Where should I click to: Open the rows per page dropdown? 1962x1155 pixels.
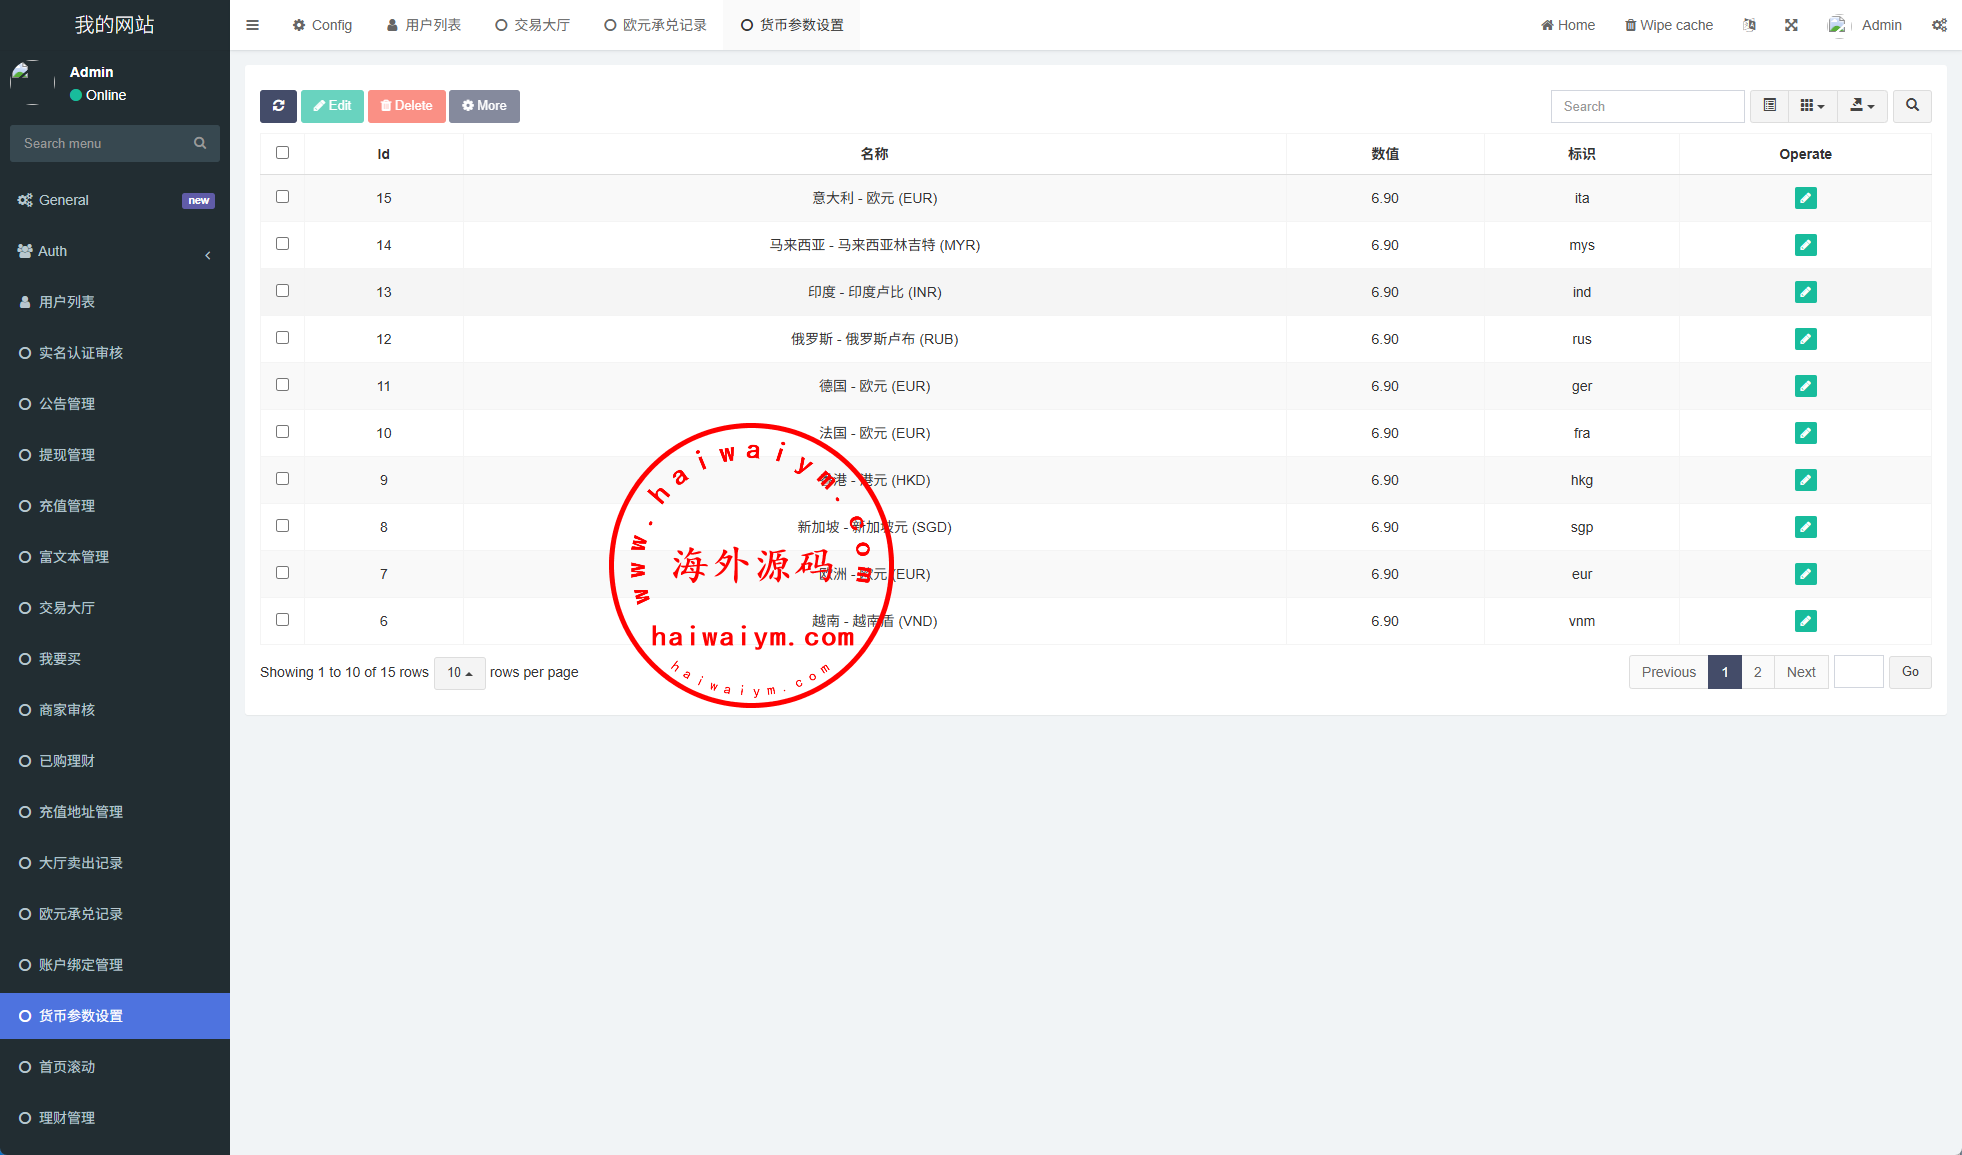pyautogui.click(x=459, y=673)
